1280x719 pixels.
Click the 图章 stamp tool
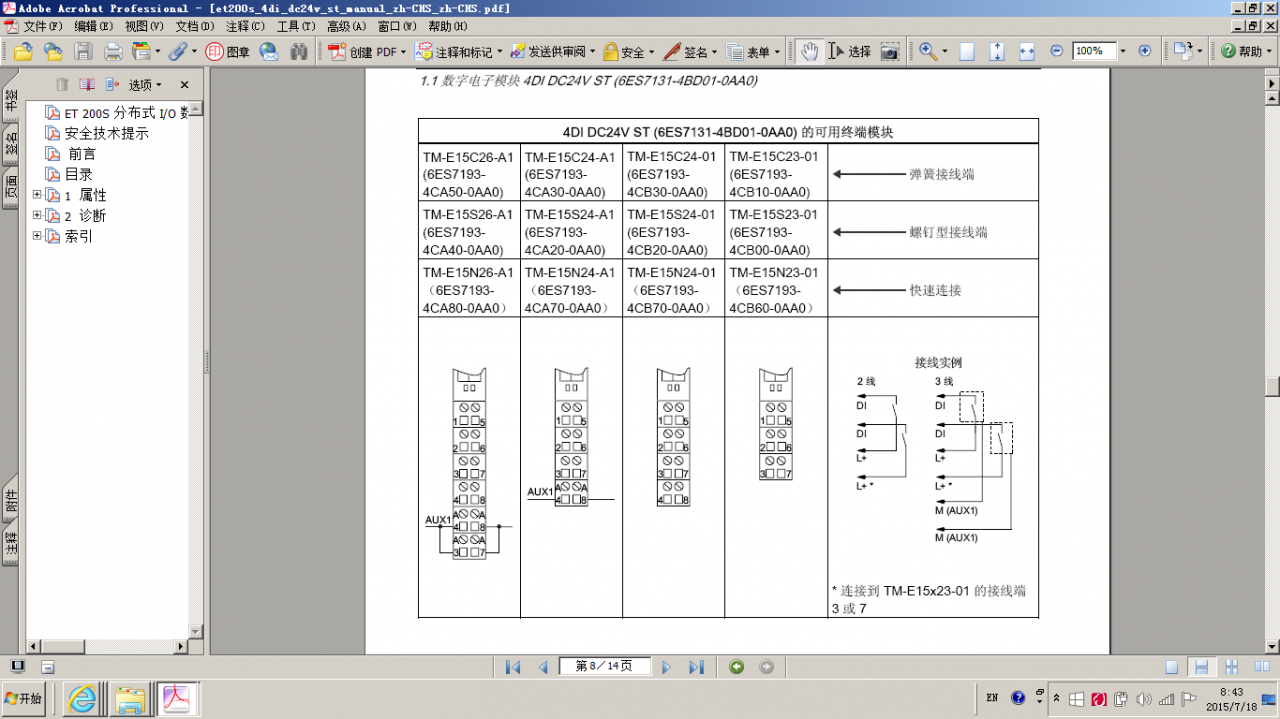227,51
